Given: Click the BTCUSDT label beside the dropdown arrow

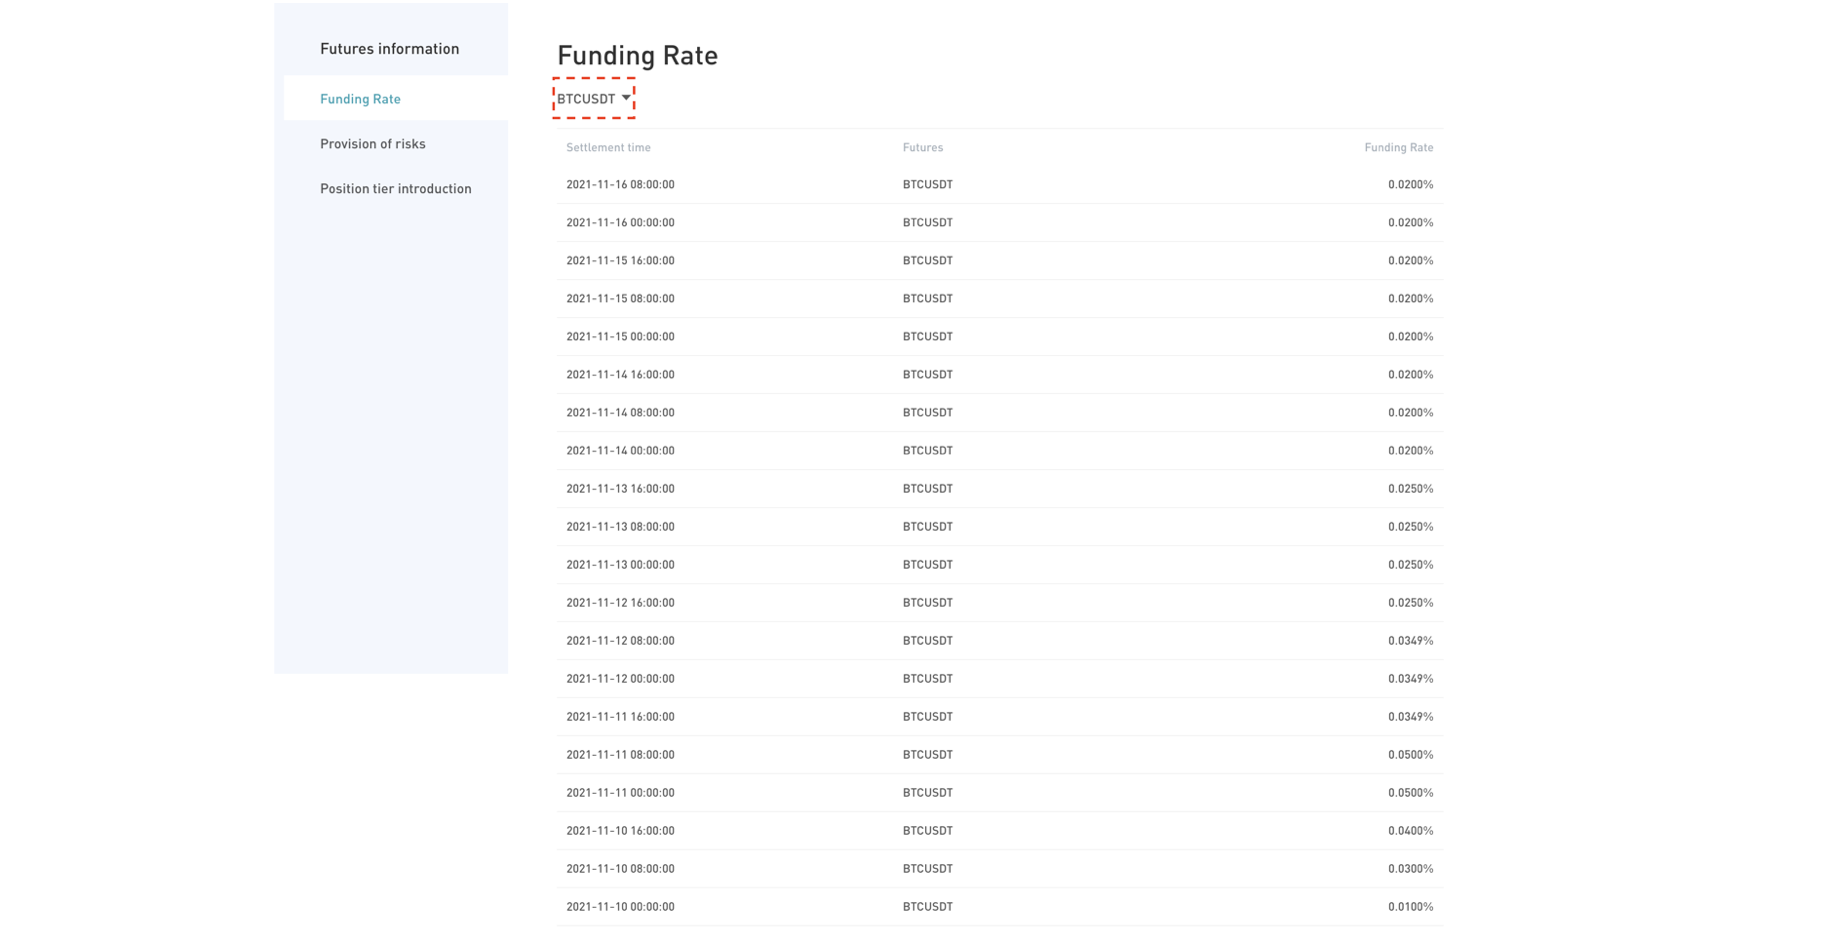Looking at the screenshot, I should (x=587, y=99).
